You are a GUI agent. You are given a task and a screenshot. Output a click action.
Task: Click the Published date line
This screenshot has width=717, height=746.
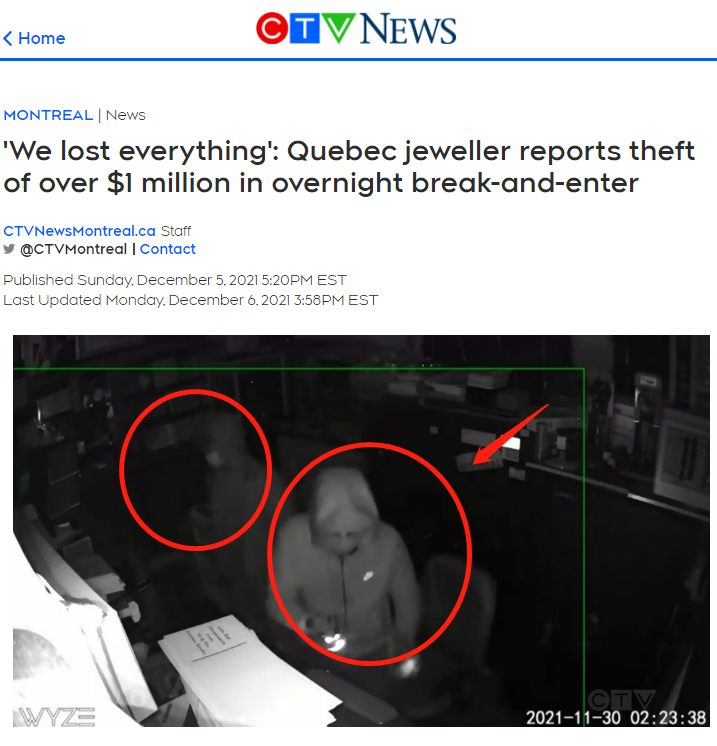point(175,280)
